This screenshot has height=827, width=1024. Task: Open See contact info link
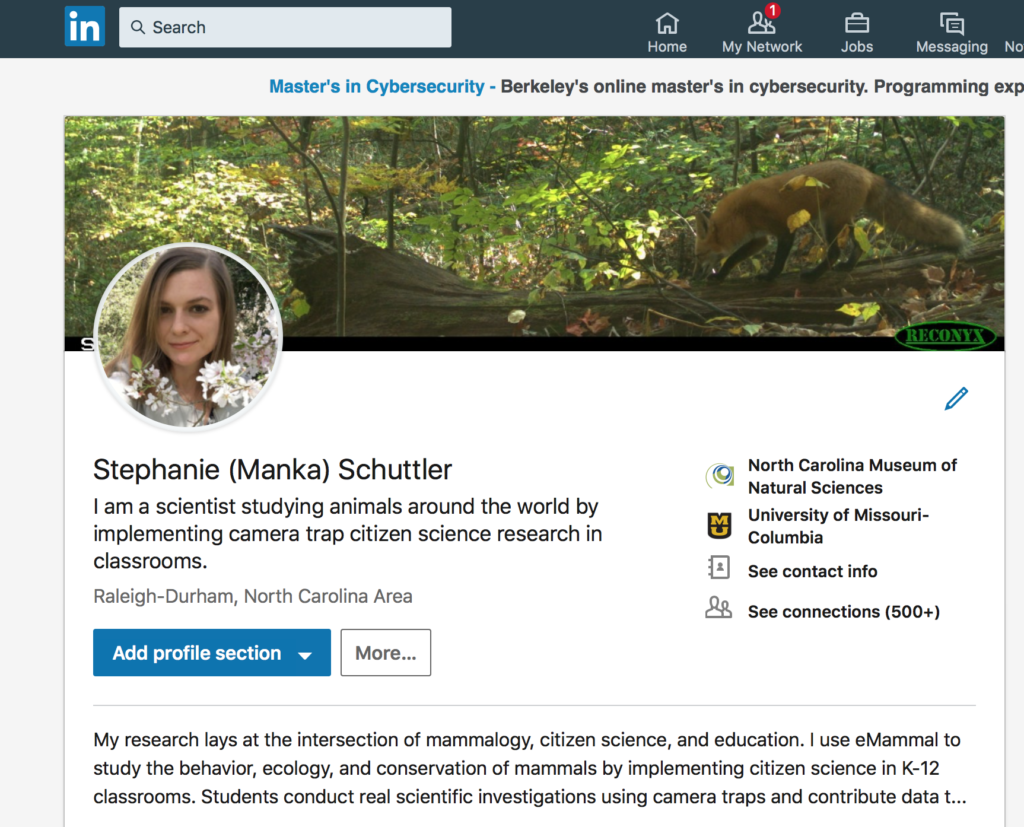812,572
